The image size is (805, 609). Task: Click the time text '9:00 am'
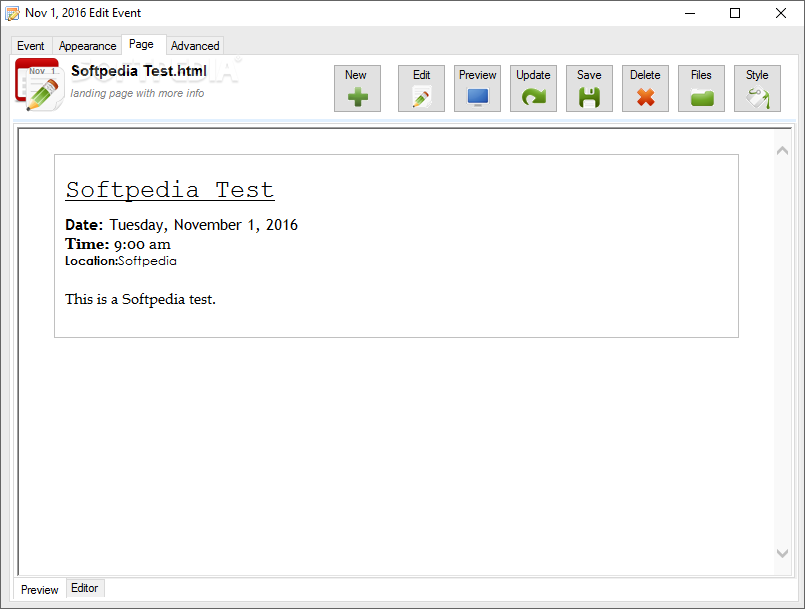142,244
